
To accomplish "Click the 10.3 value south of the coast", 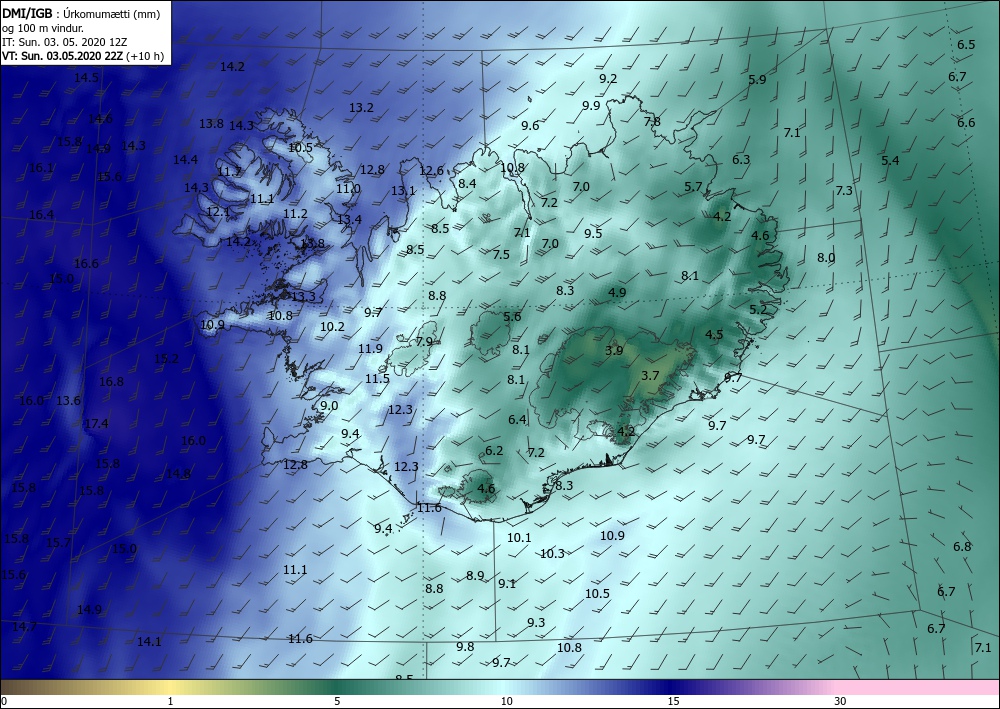I will pos(552,553).
